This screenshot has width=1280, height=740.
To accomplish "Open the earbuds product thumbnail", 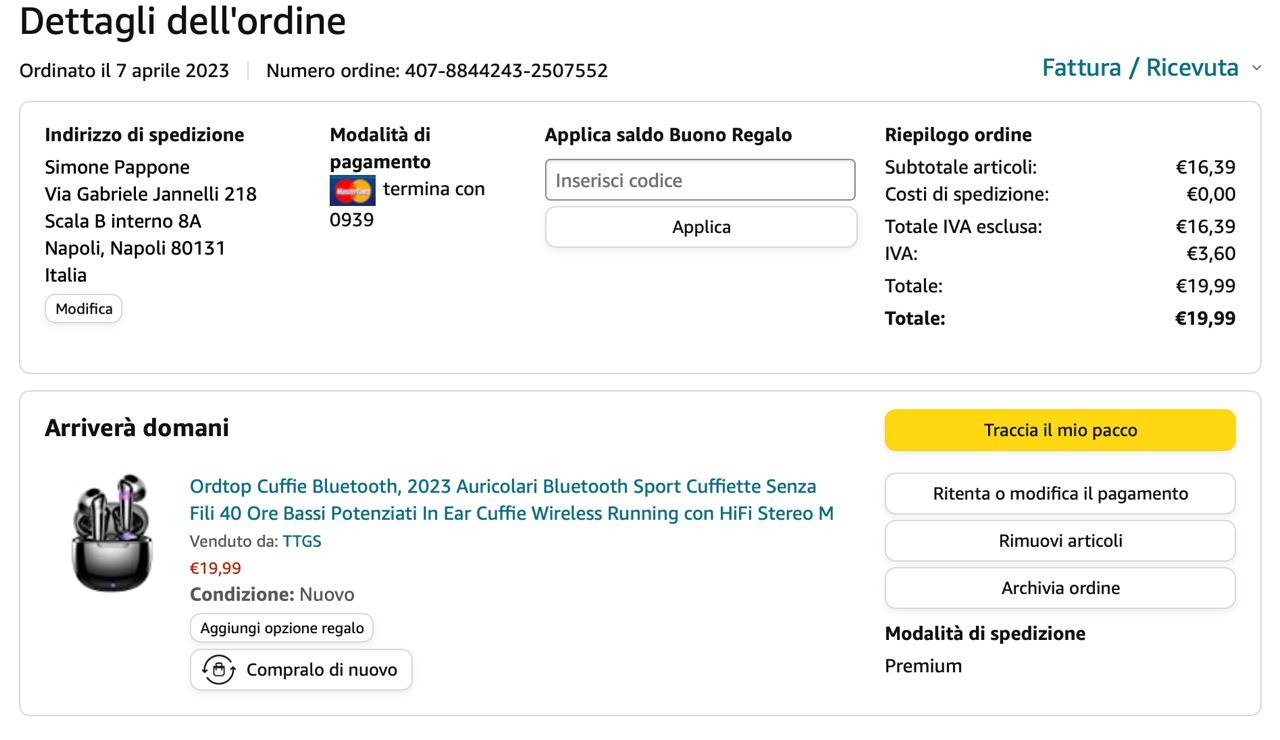I will 110,533.
